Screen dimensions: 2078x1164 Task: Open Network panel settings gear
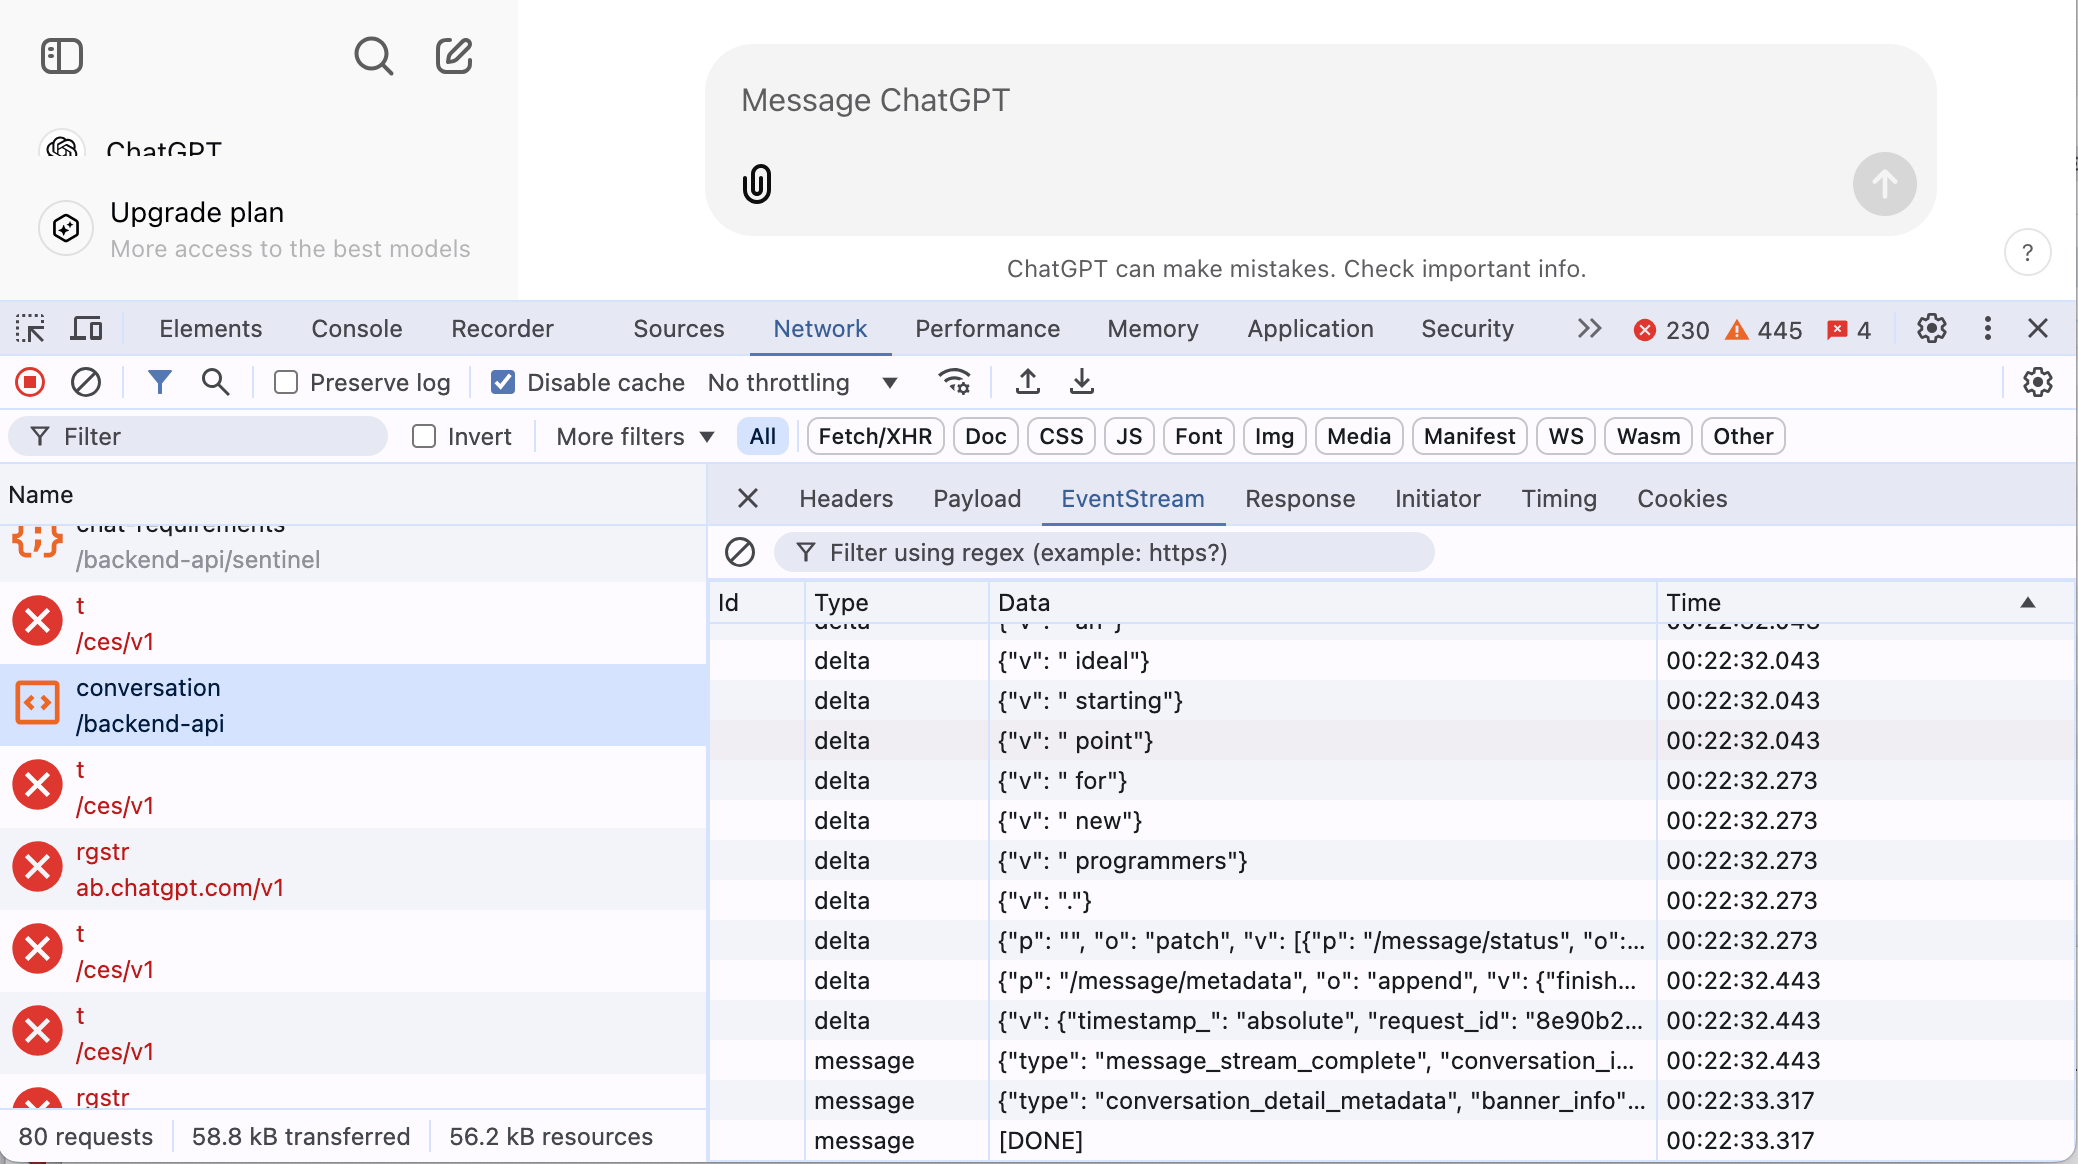coord(2037,382)
